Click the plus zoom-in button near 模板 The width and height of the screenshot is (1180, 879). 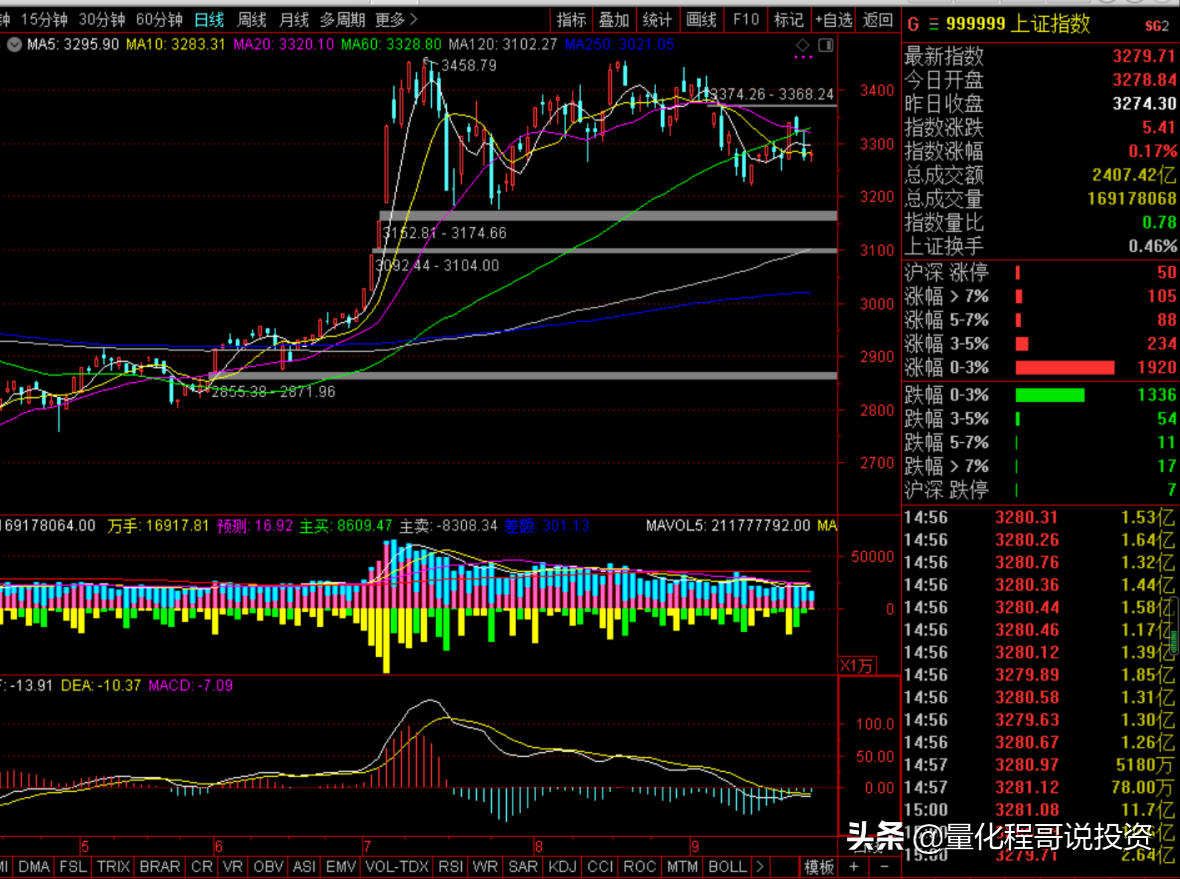[x=854, y=867]
